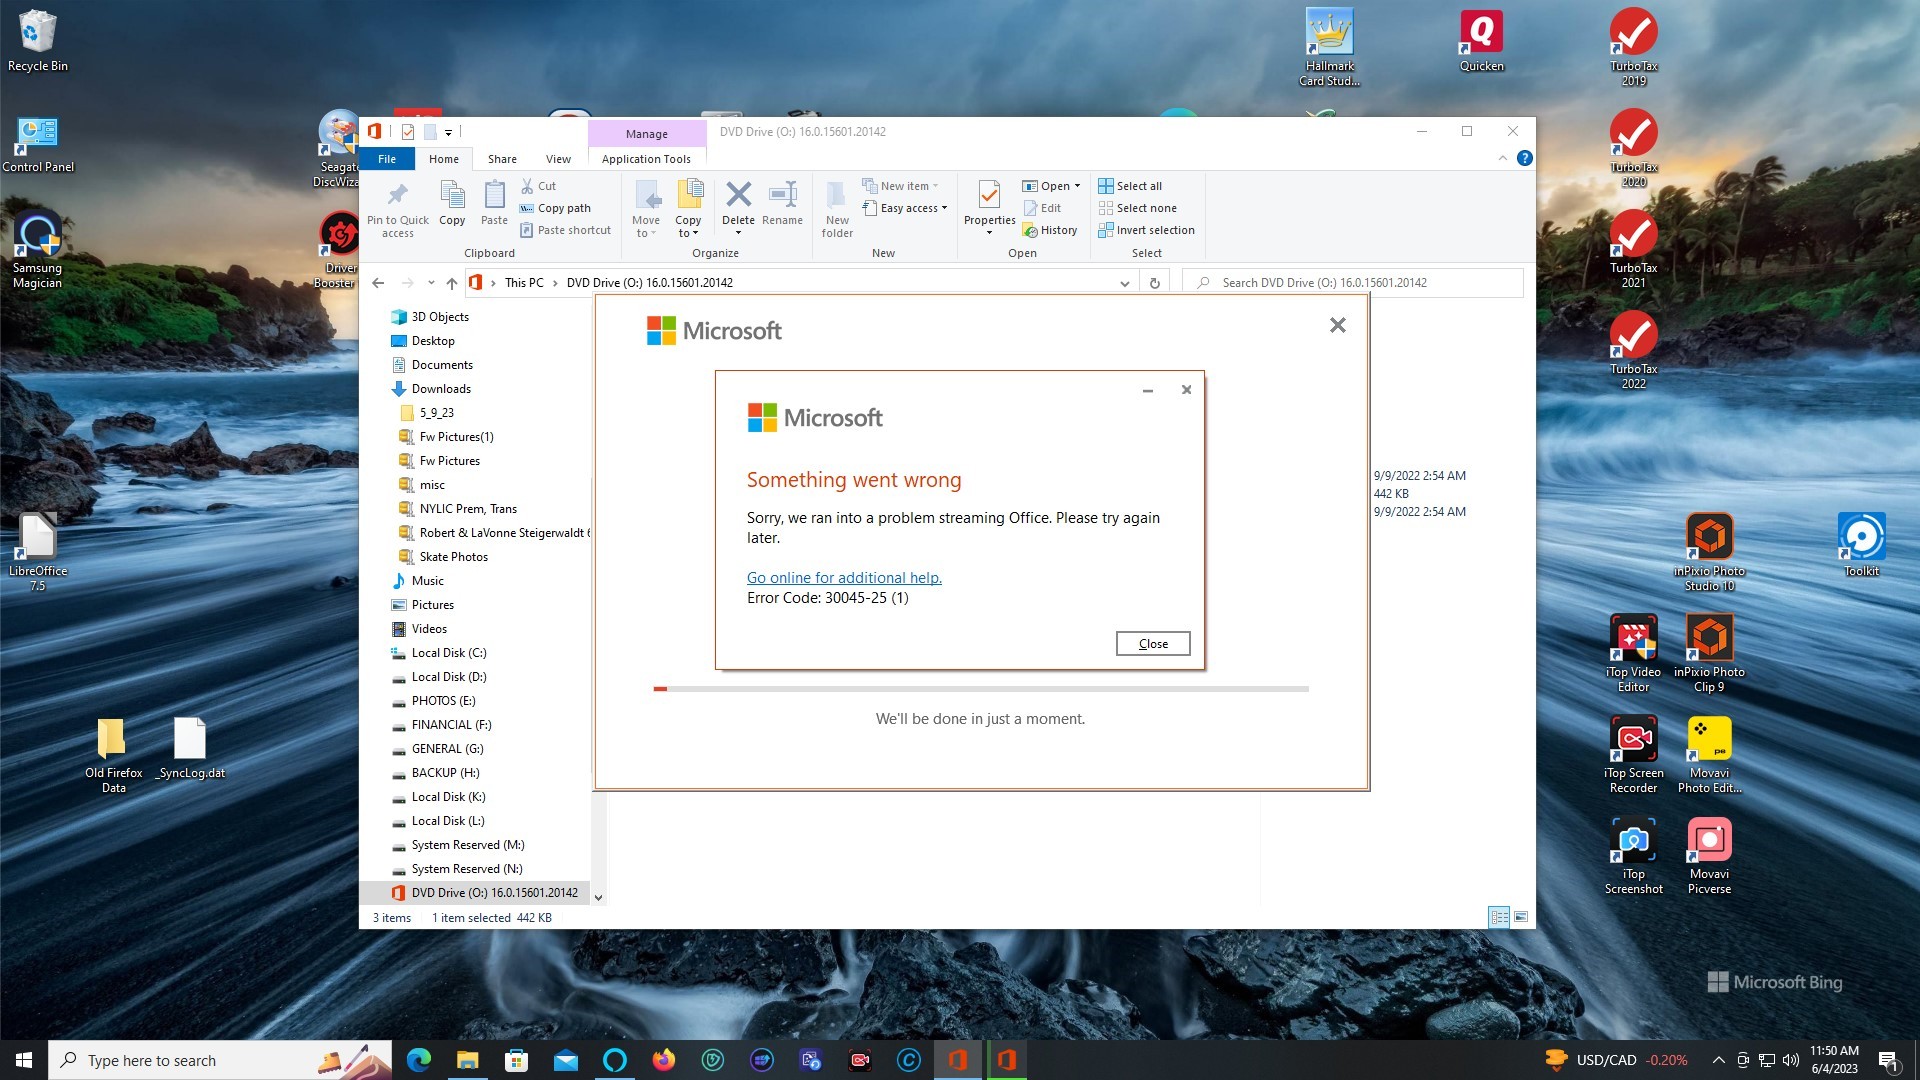Expand the address bar history dropdown
The height and width of the screenshot is (1080, 1920).
1124,283
